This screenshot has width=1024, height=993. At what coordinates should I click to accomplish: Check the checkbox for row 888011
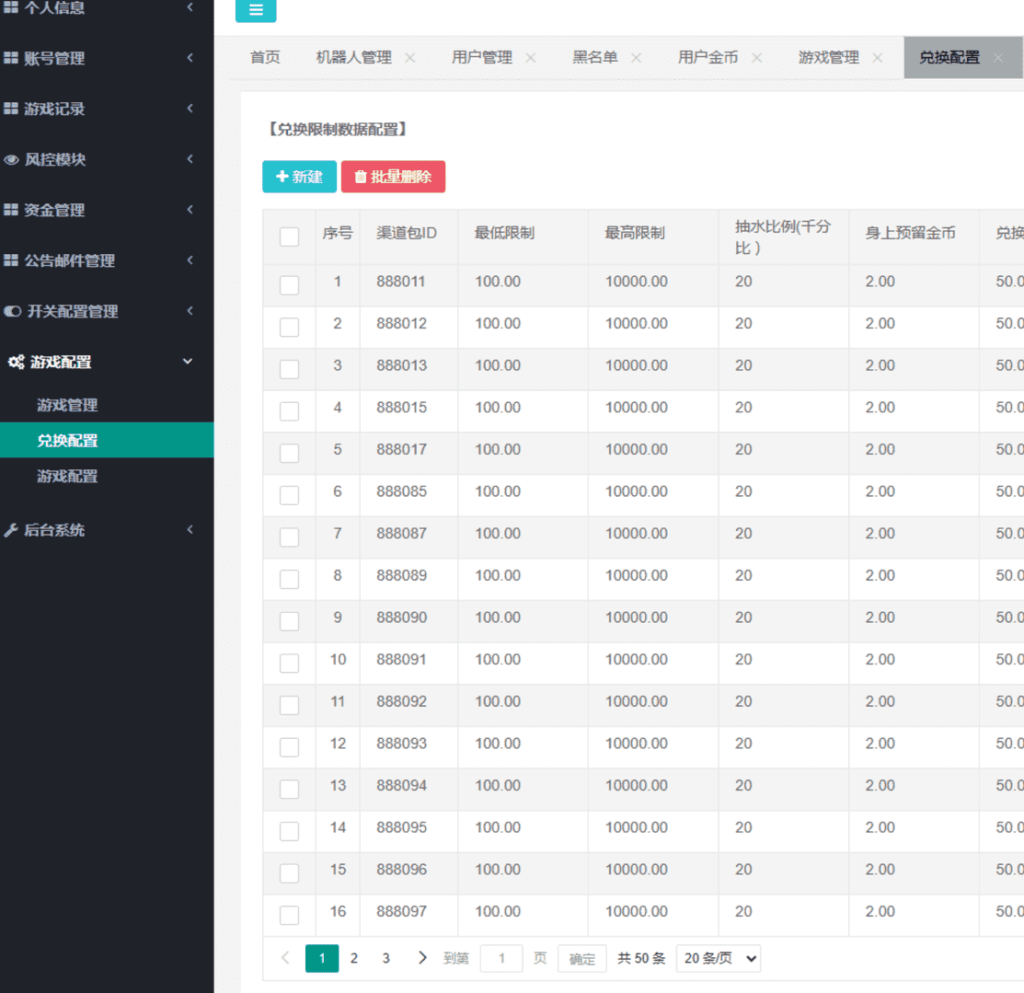click(x=289, y=283)
